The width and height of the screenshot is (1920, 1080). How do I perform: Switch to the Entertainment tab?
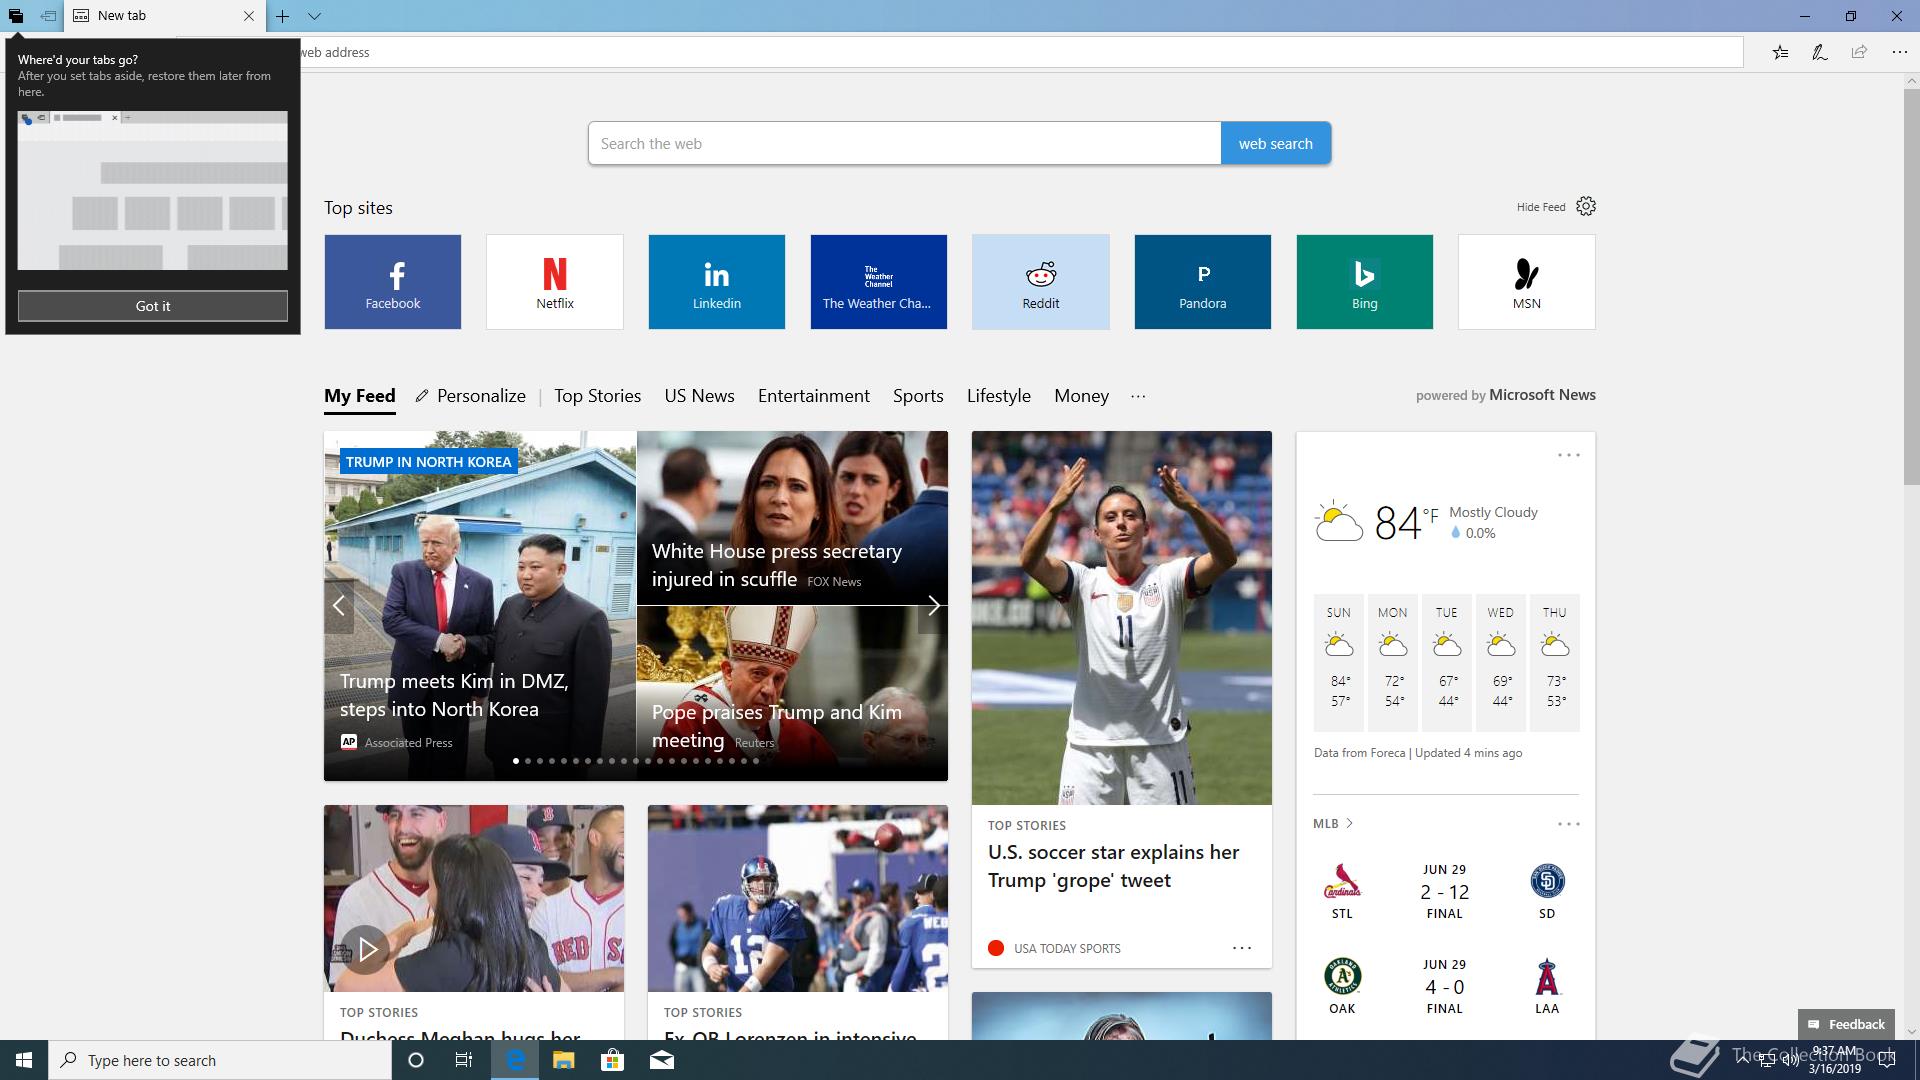point(814,396)
